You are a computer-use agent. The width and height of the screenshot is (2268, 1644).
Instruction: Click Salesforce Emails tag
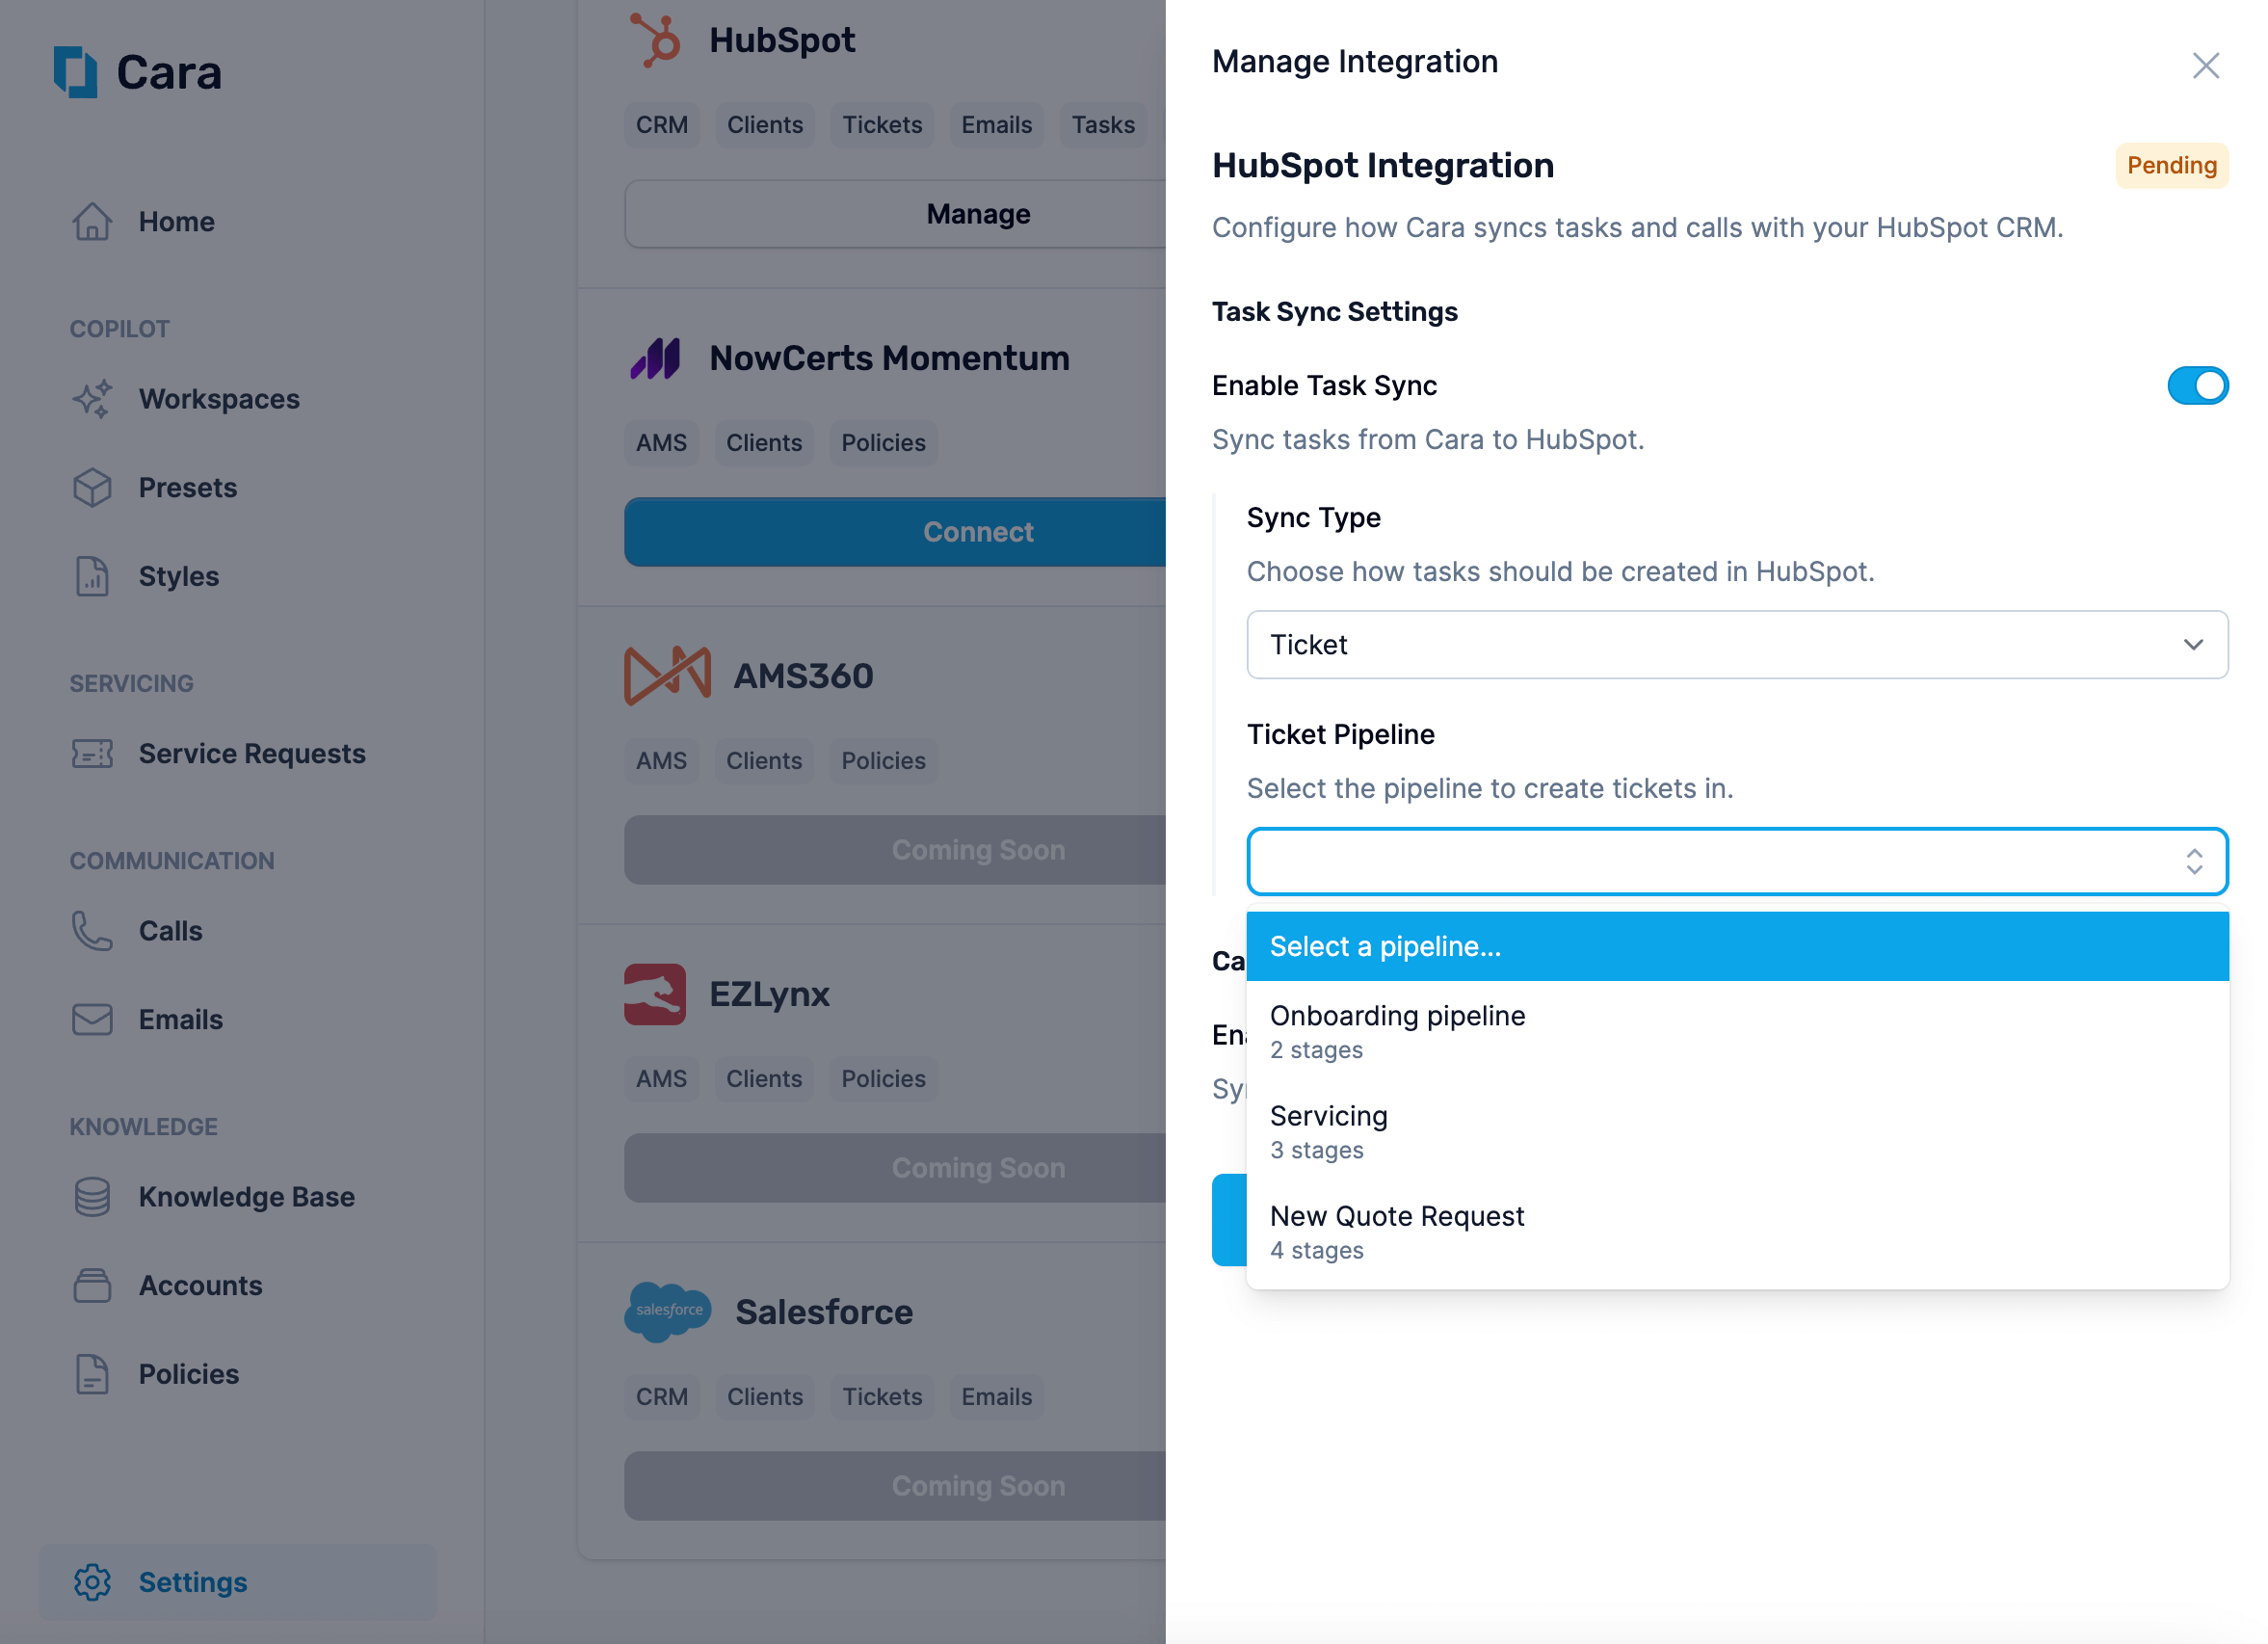point(996,1397)
